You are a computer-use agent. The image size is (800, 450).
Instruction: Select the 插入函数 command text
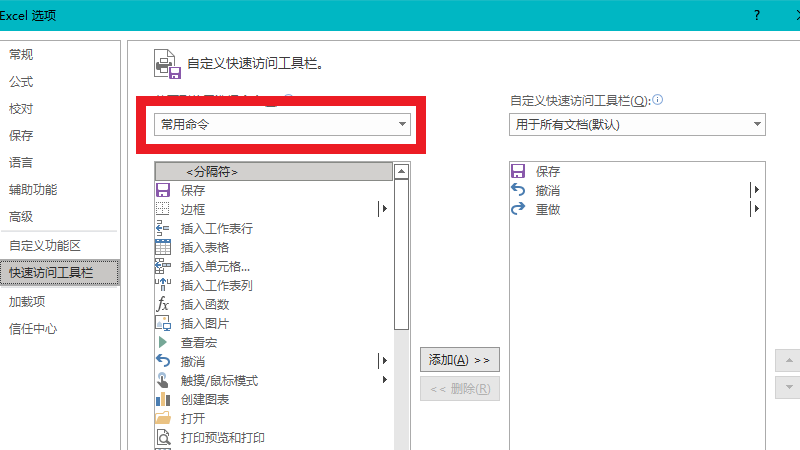(x=205, y=305)
